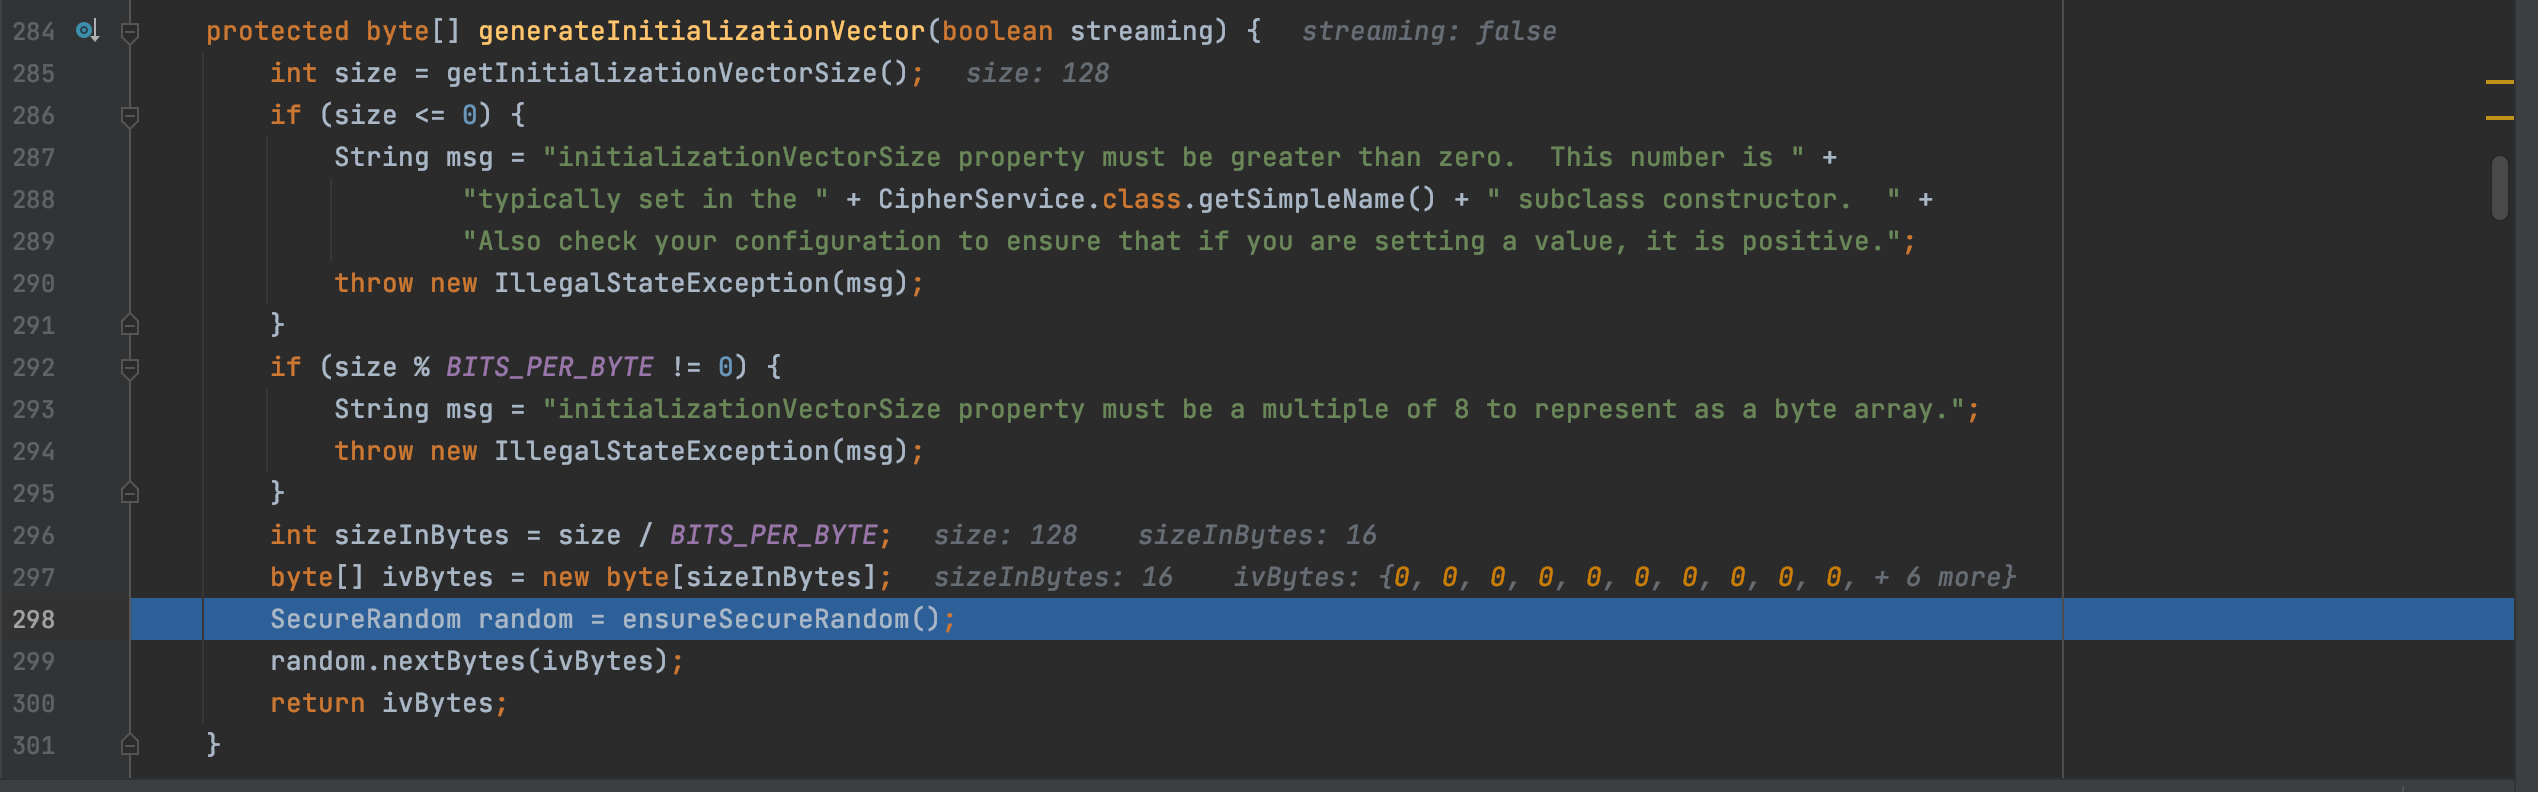Collapse the if block fold at line 286
This screenshot has width=2538, height=792.
(x=129, y=116)
